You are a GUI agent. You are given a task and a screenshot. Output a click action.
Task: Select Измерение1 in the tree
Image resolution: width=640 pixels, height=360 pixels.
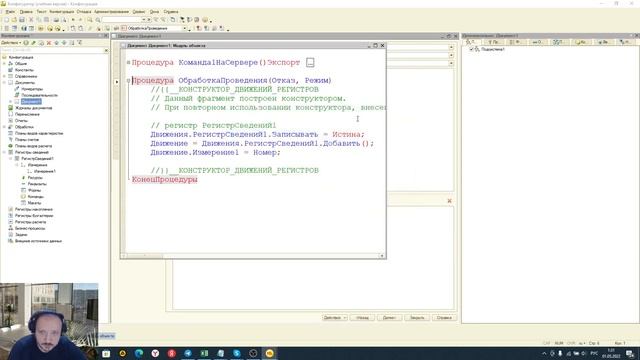coord(44,171)
